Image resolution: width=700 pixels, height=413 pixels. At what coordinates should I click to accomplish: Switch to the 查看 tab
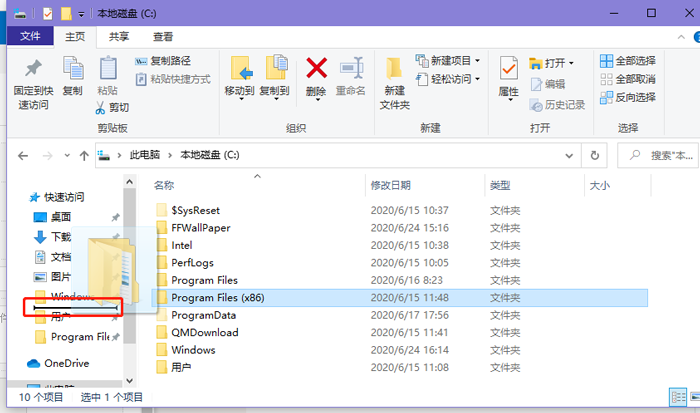(x=162, y=37)
